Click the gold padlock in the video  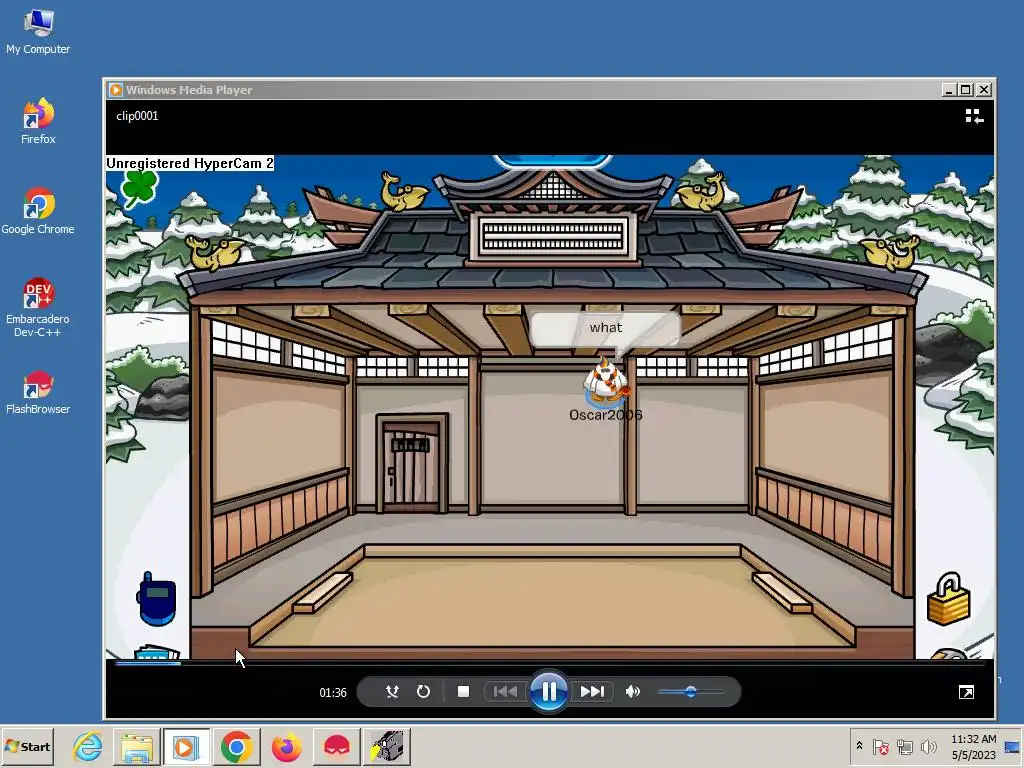[x=948, y=599]
